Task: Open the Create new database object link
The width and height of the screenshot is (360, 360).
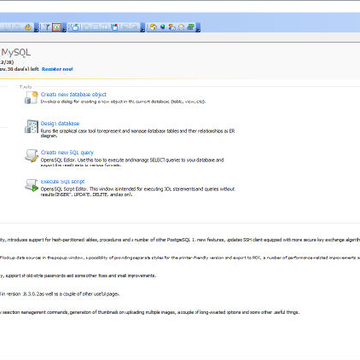Action: [74, 94]
